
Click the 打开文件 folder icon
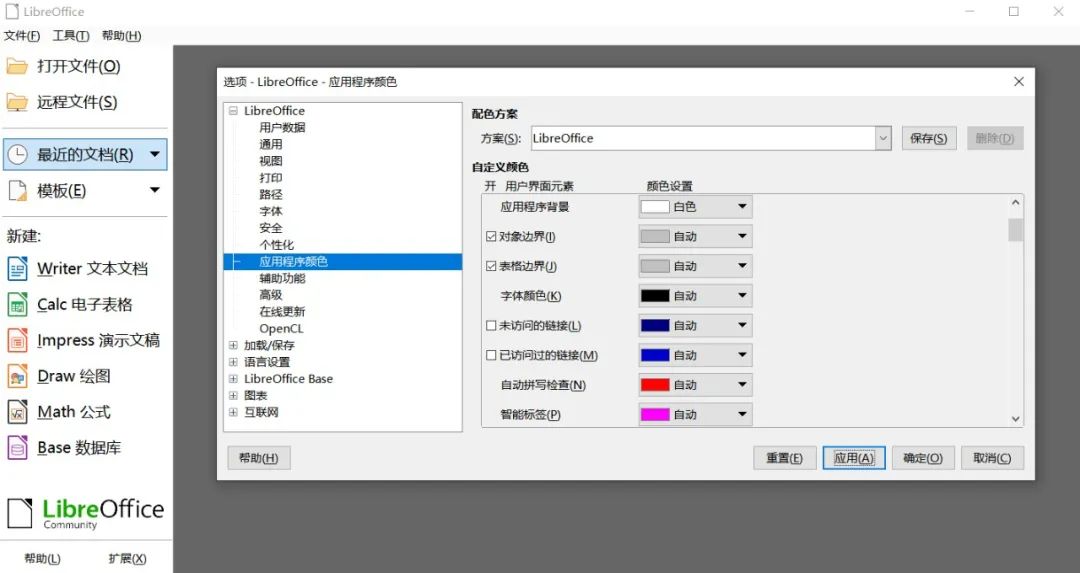click(17, 66)
